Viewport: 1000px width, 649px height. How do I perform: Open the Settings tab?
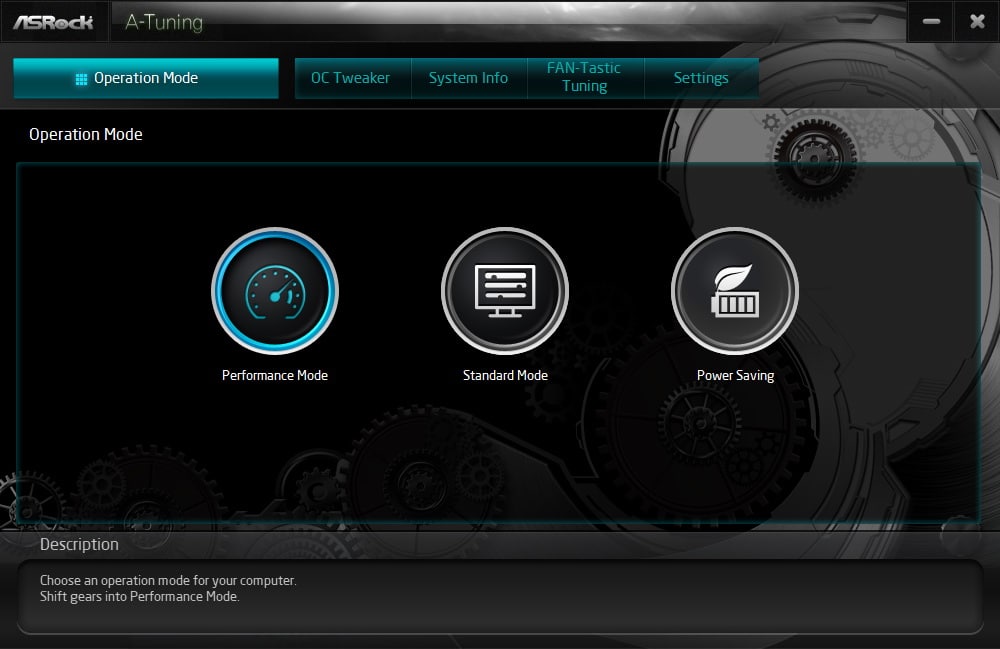click(700, 78)
